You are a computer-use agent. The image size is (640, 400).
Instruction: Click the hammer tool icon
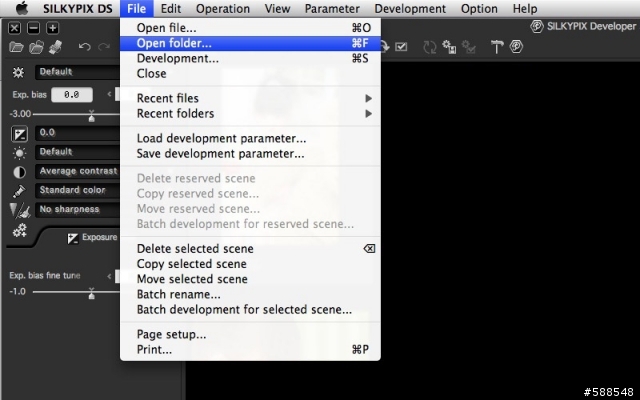pyautogui.click(x=497, y=47)
